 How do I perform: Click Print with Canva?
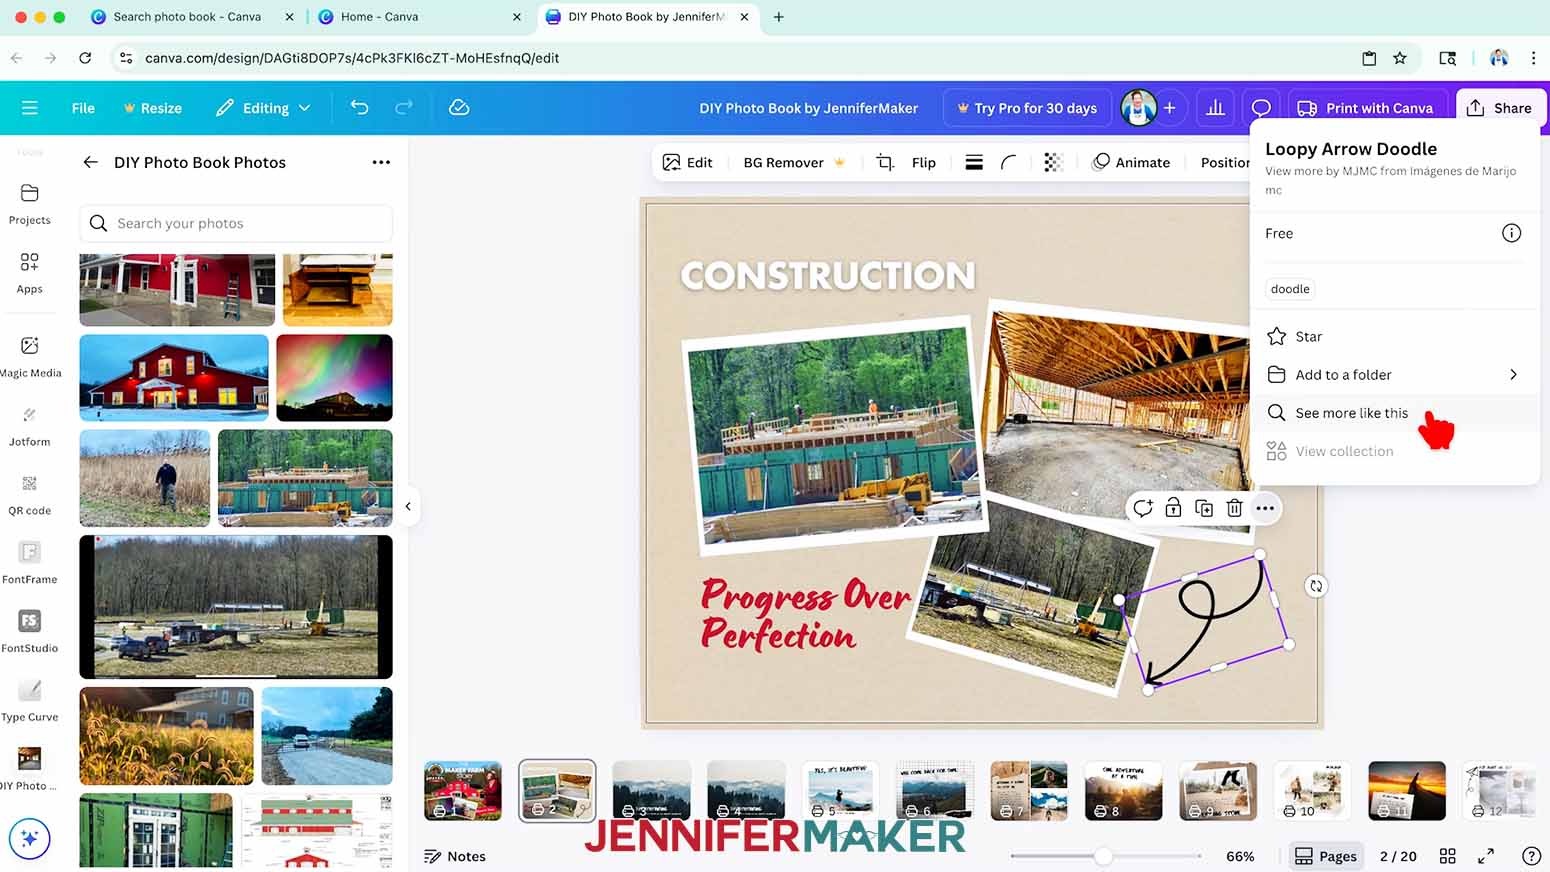pos(1366,108)
